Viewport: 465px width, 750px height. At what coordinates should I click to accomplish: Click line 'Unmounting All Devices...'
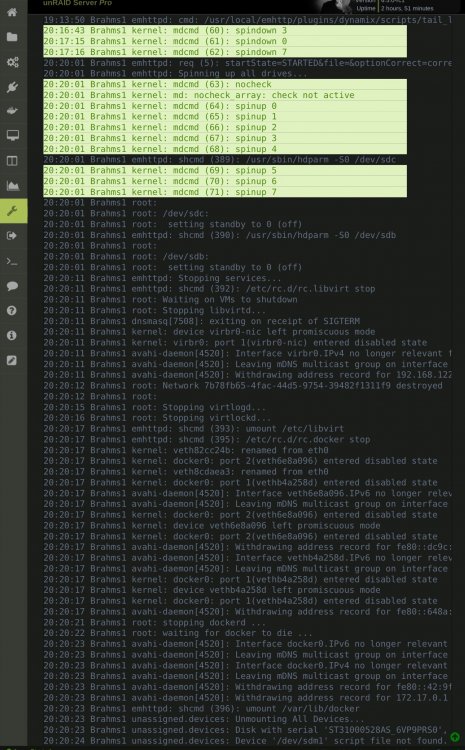pos(204,719)
